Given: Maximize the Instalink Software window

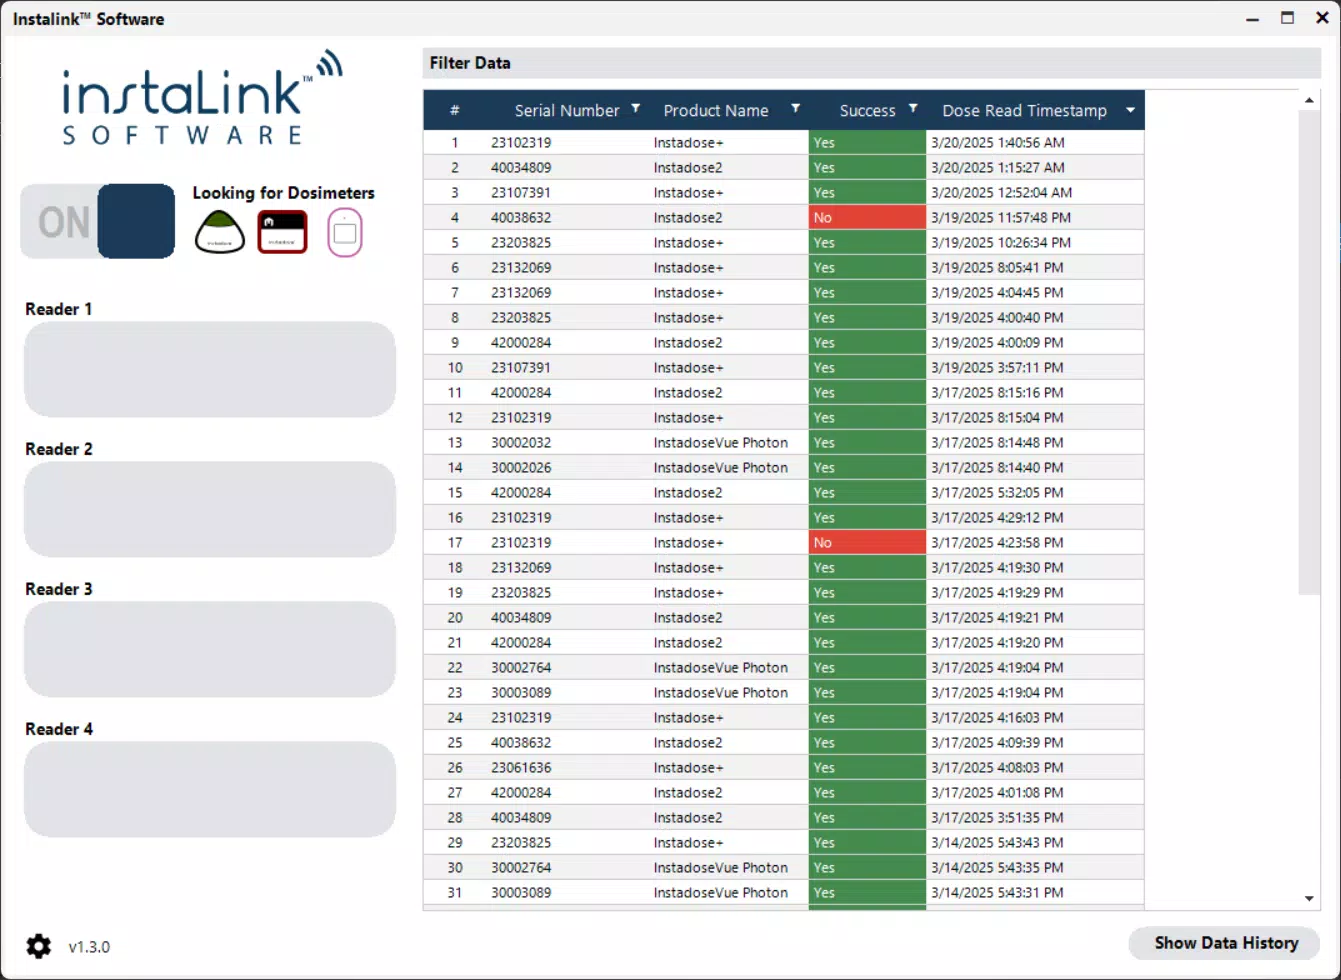Looking at the screenshot, I should [x=1288, y=18].
